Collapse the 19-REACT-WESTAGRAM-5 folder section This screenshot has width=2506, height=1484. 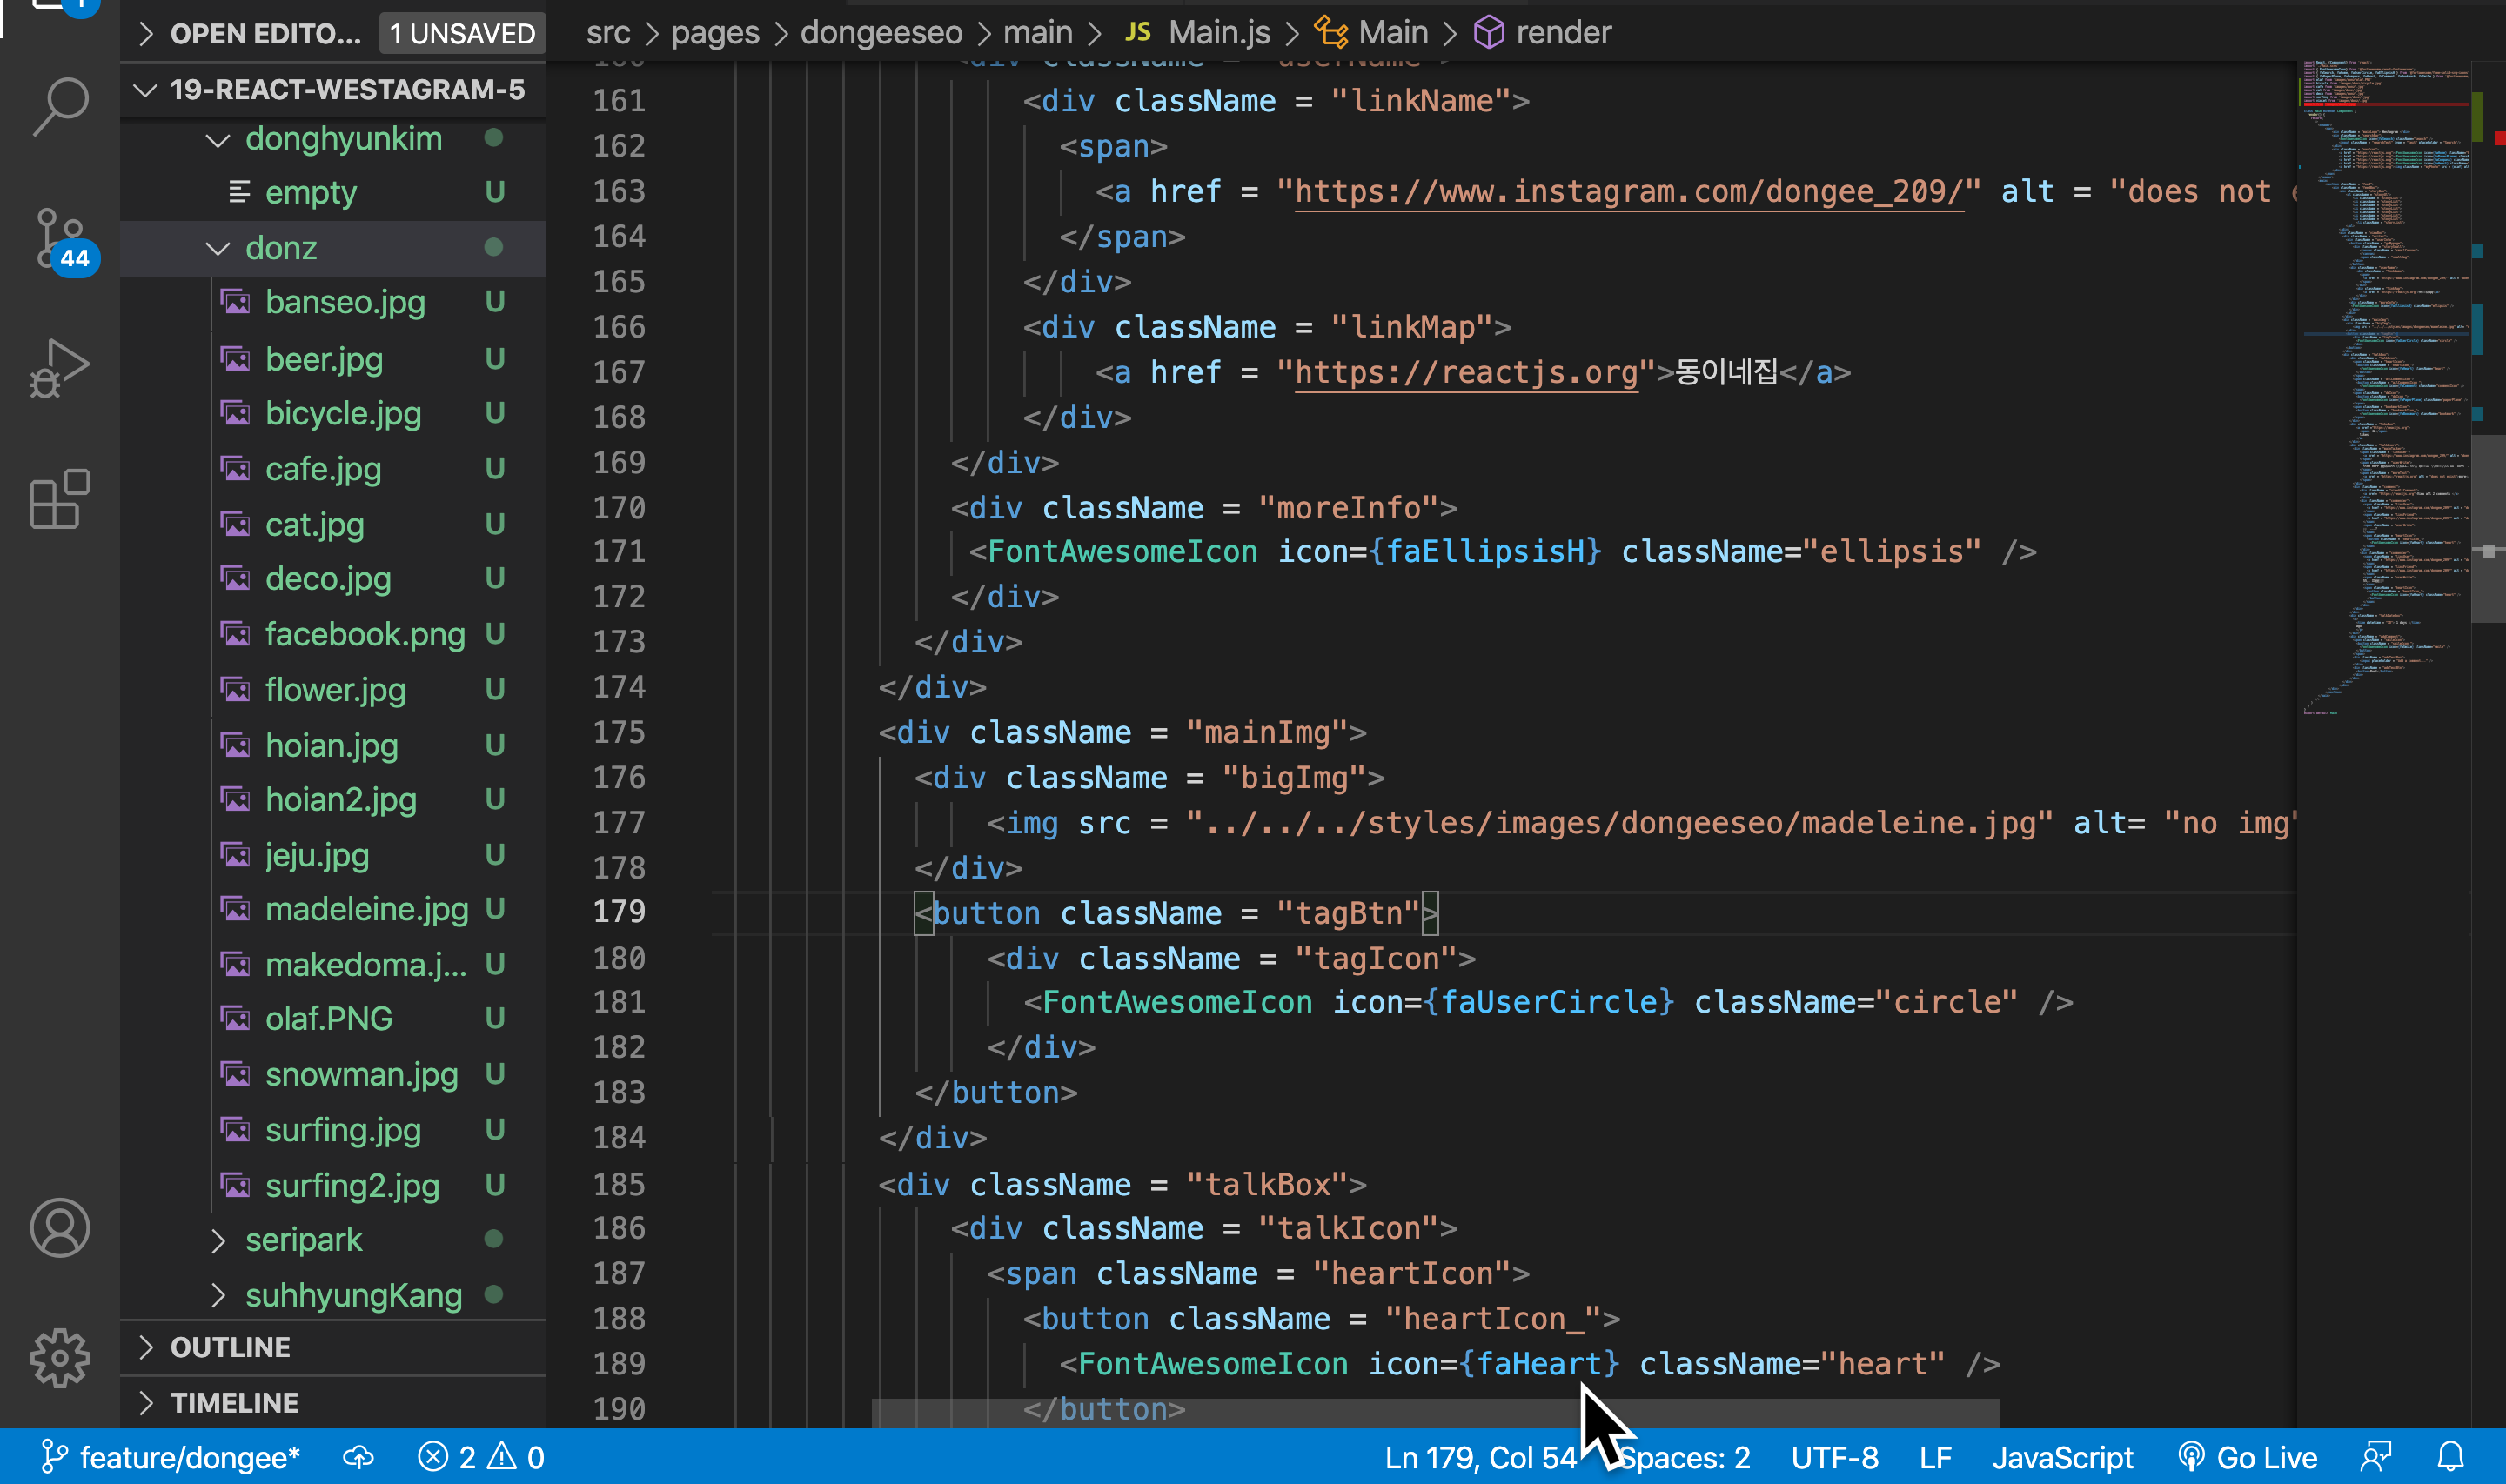coord(334,90)
